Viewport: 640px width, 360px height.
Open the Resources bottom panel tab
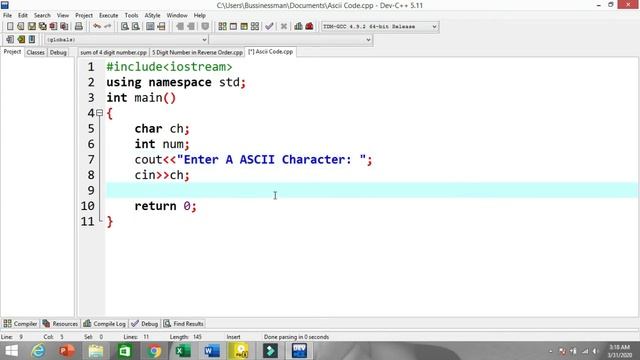pyautogui.click(x=60, y=324)
